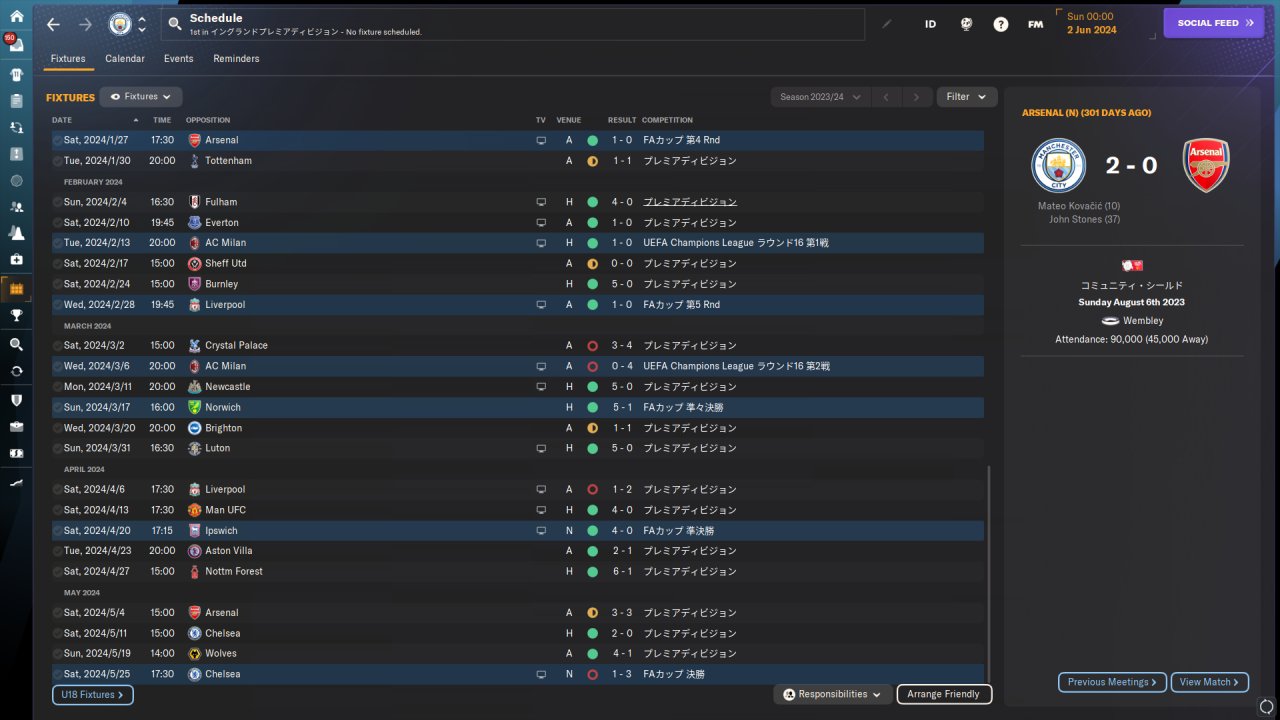1280x720 pixels.
Task: Open the Club Info shield icon in the sidebar
Action: (16, 400)
